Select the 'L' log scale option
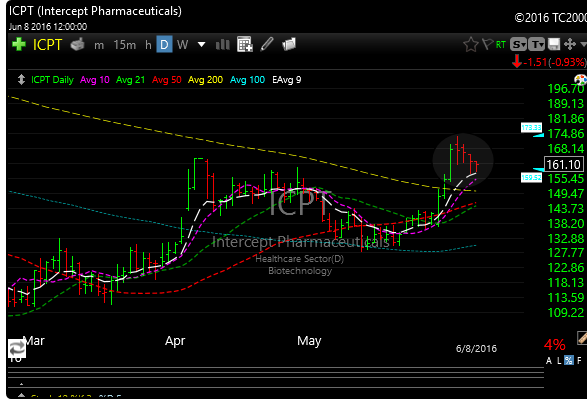The height and width of the screenshot is (399, 587). pos(559,360)
